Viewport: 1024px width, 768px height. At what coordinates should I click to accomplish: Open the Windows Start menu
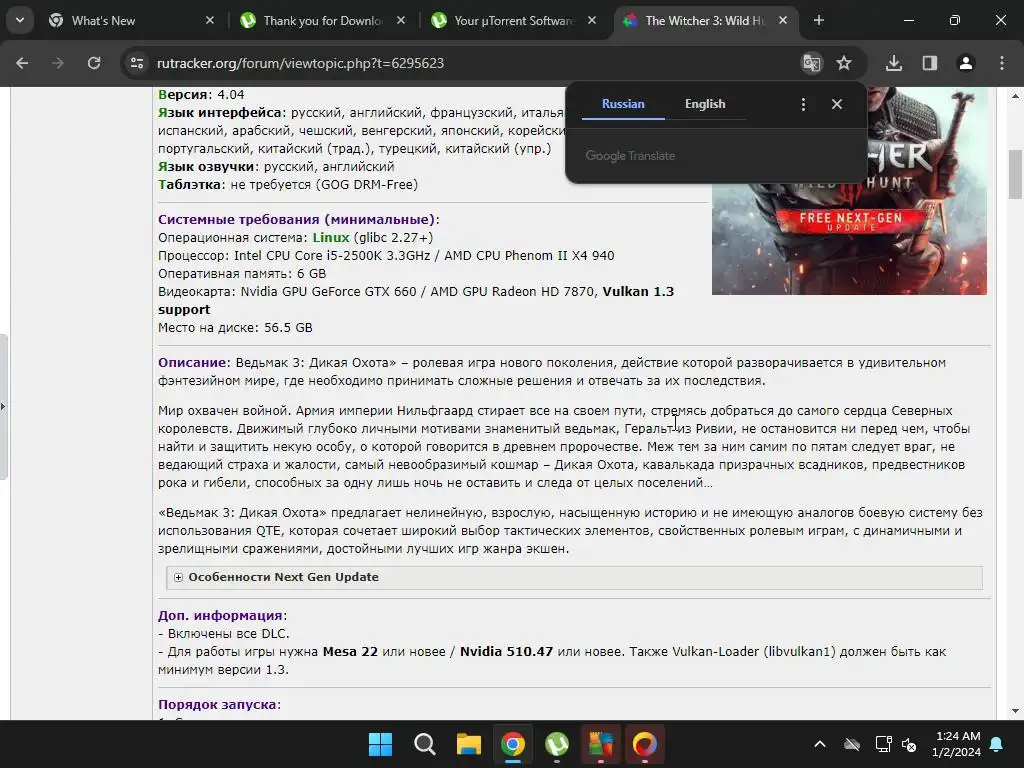(x=380, y=744)
